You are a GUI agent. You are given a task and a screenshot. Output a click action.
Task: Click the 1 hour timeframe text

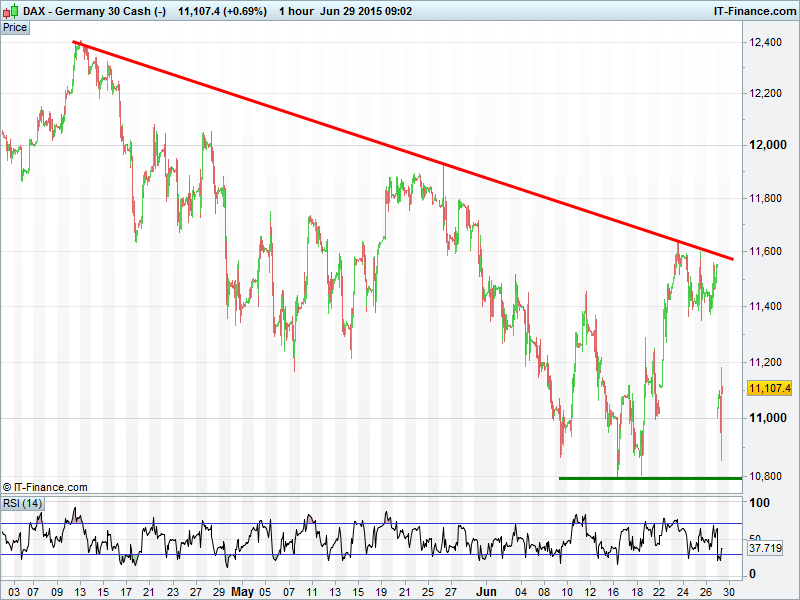(x=295, y=10)
